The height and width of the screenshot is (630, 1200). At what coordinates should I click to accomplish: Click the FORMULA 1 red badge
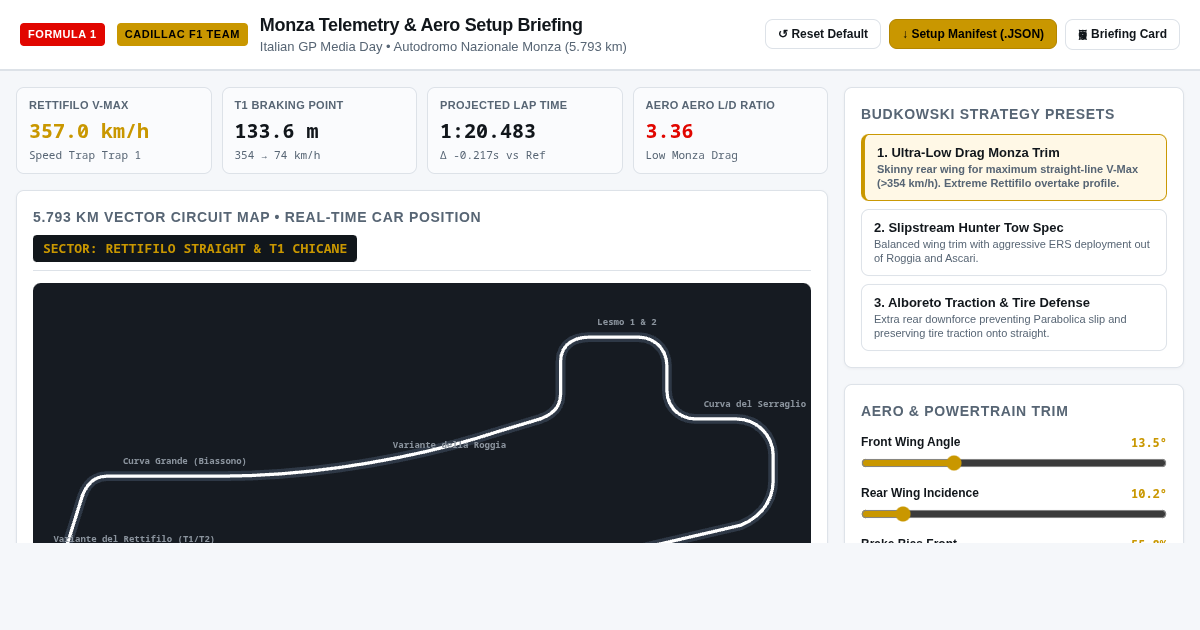click(x=62, y=34)
